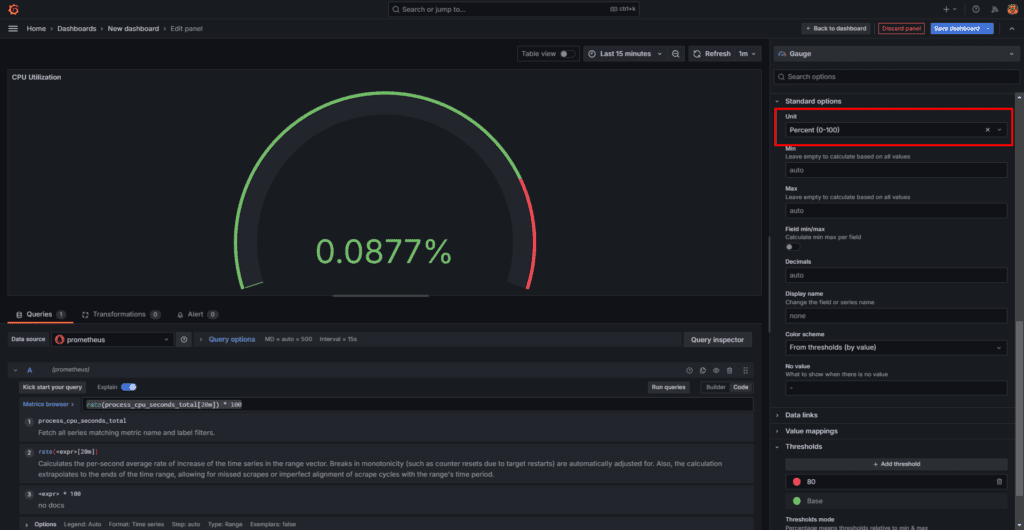This screenshot has height=530, width=1024.
Task: Open the news feed RSS icon
Action: point(995,9)
